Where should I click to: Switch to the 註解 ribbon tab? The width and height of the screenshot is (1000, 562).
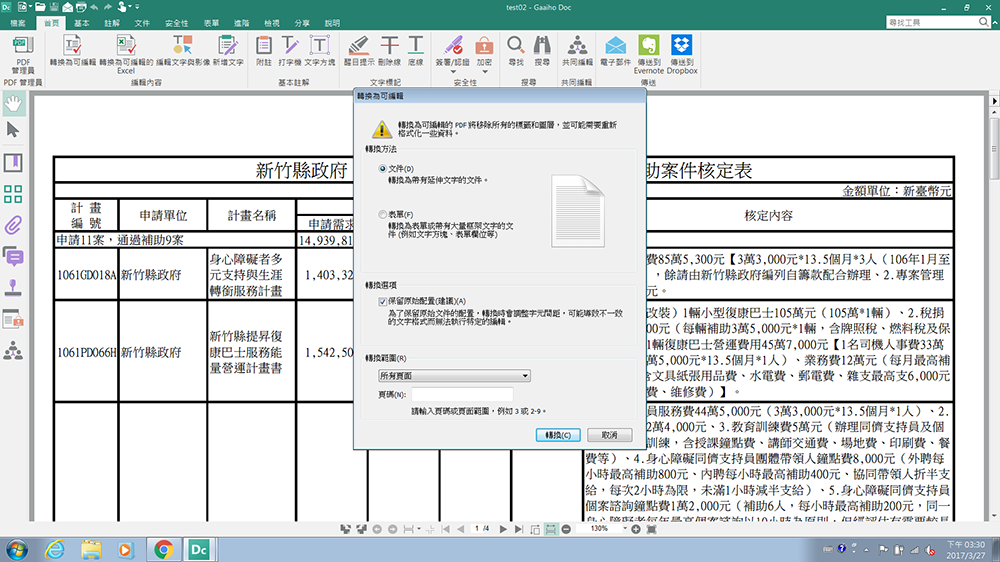click(x=112, y=22)
